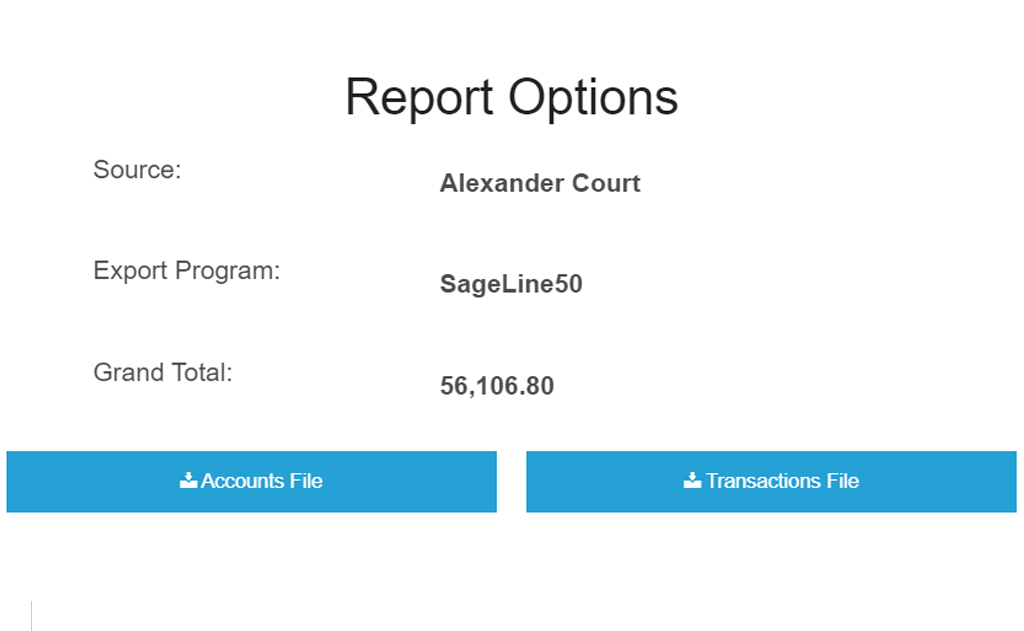Click the 'Export Program:' label
Viewport: 1024px width, 631px height.
pyautogui.click(x=186, y=270)
